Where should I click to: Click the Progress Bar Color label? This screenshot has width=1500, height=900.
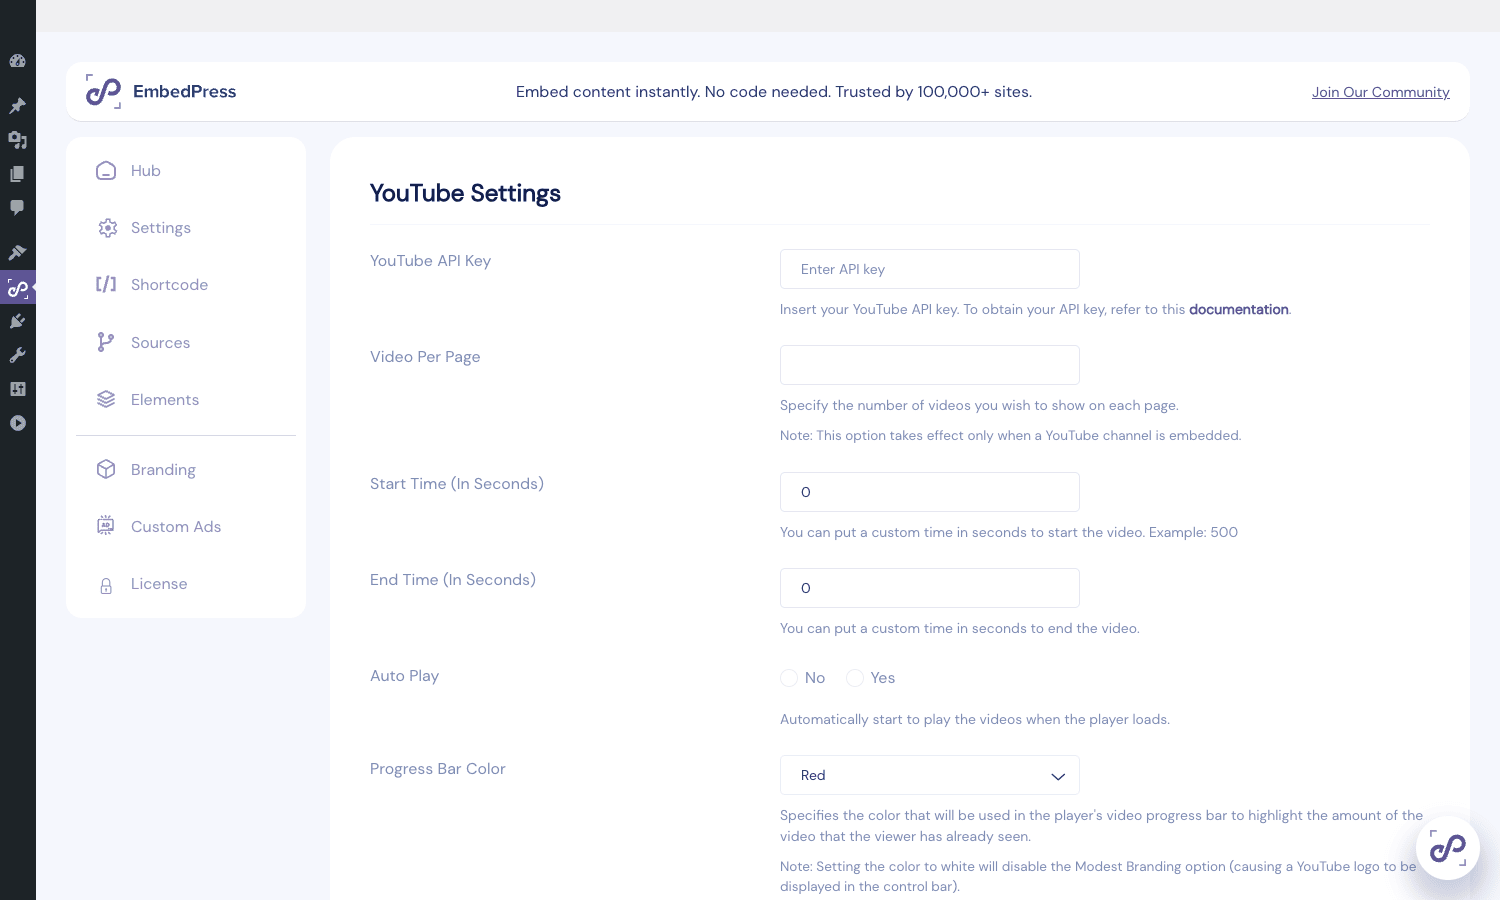pyautogui.click(x=438, y=769)
